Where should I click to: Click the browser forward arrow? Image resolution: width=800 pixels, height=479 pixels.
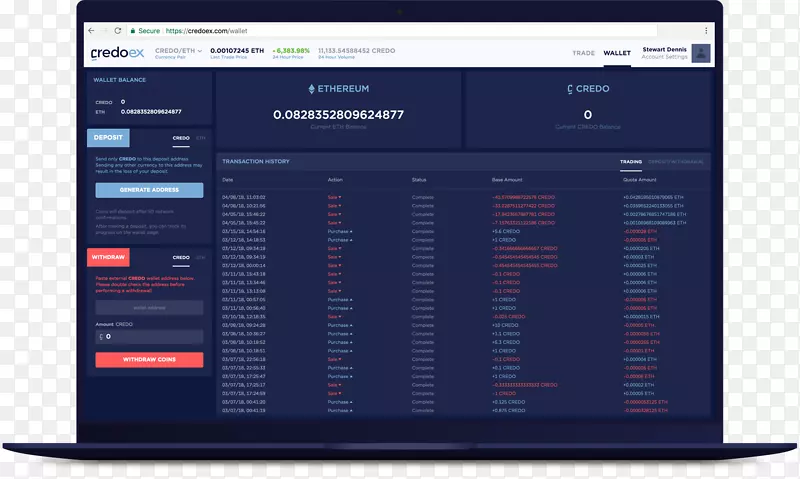105,31
